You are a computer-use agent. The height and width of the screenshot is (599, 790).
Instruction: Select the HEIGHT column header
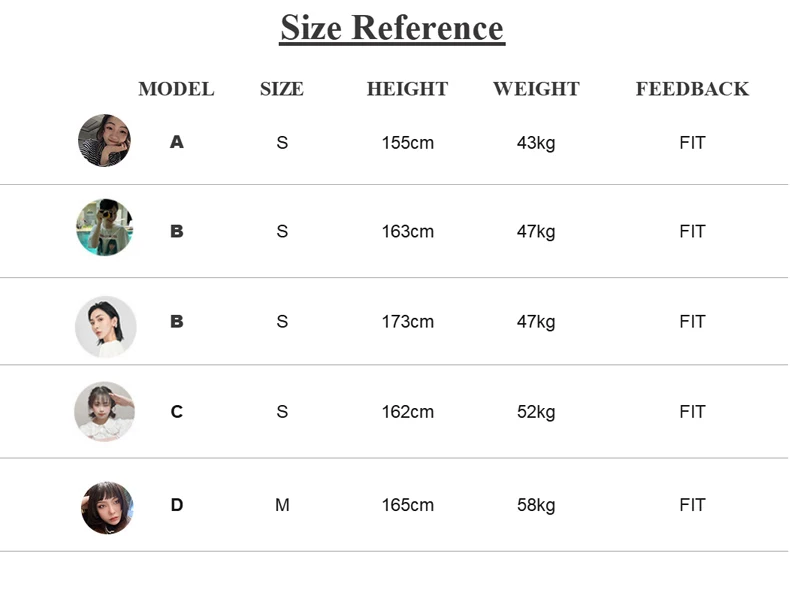coord(407,89)
